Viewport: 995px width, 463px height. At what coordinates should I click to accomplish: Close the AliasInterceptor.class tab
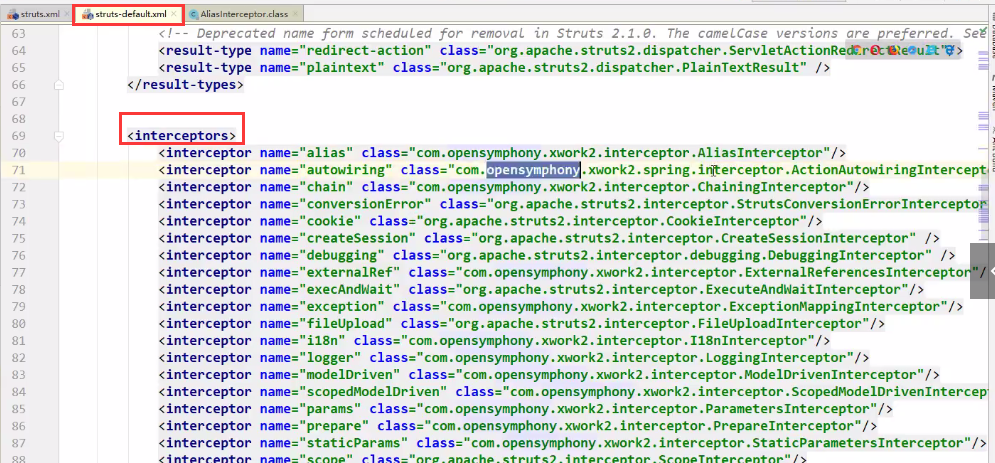coord(296,15)
